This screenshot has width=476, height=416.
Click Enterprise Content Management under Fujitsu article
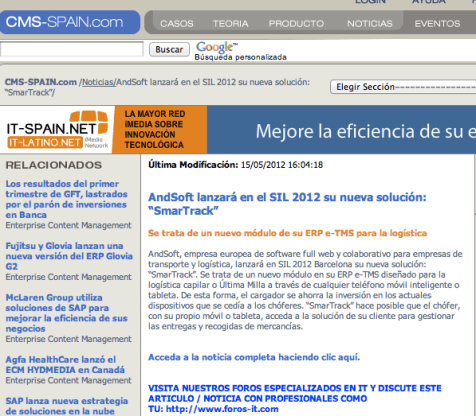[68, 277]
